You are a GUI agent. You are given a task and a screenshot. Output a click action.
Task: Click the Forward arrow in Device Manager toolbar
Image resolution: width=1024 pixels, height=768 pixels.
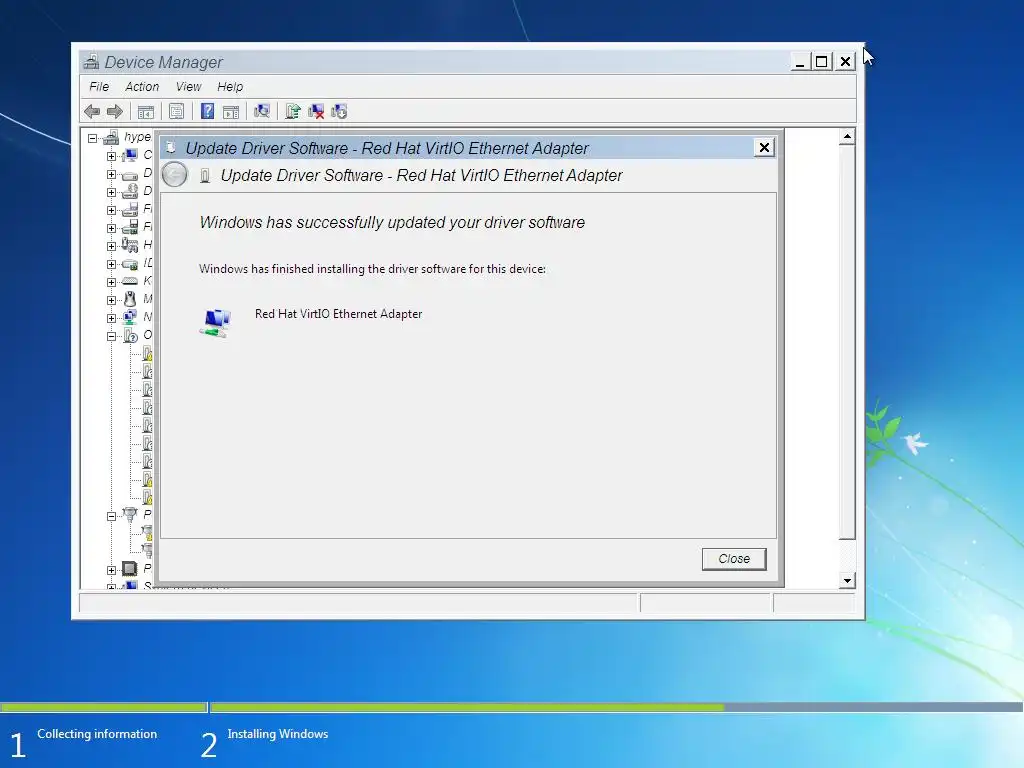[x=115, y=112]
